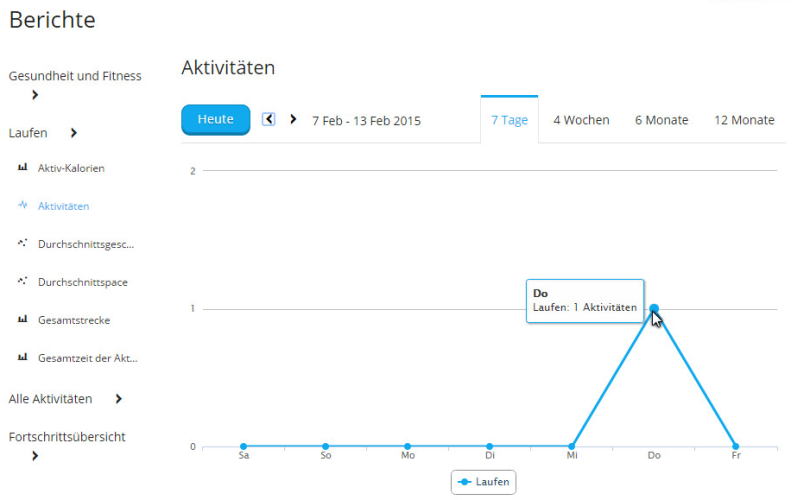Switch to the 4 Wochen tab
Image resolution: width=810 pixels, height=500 pixels.
[581, 120]
